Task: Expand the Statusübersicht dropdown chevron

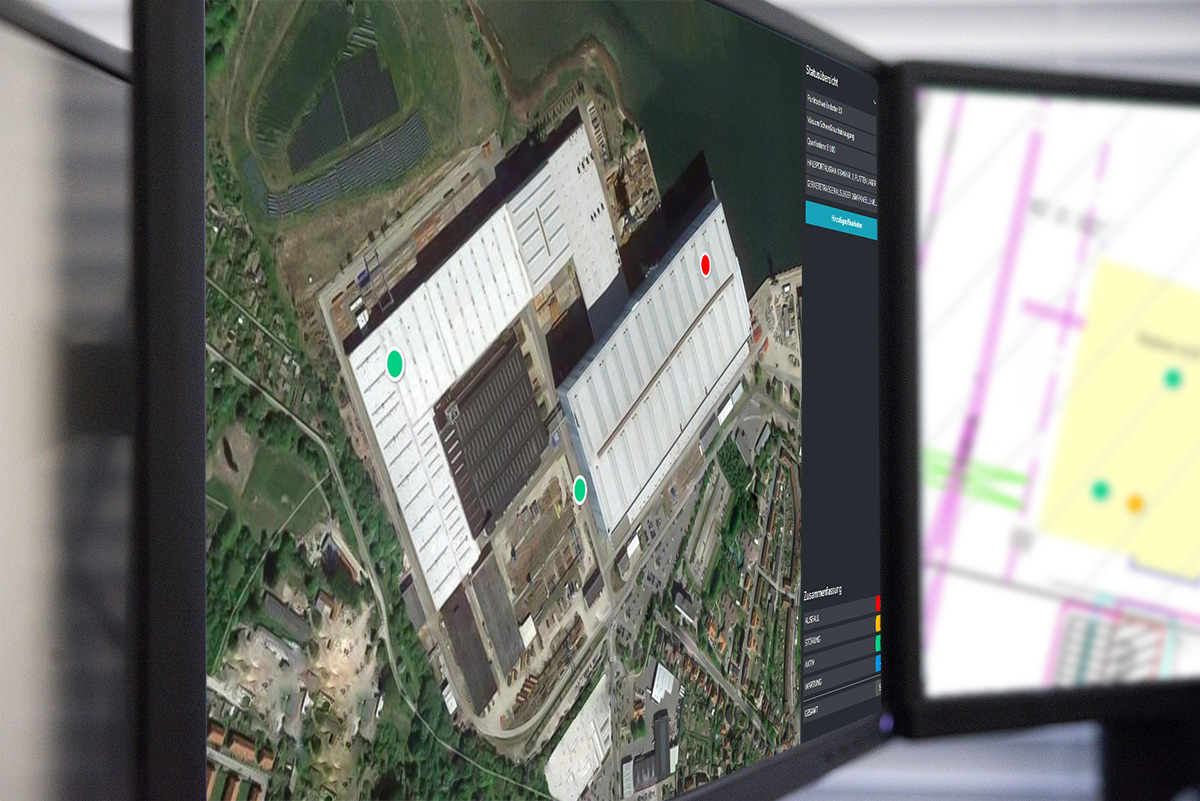Action: 874,101
